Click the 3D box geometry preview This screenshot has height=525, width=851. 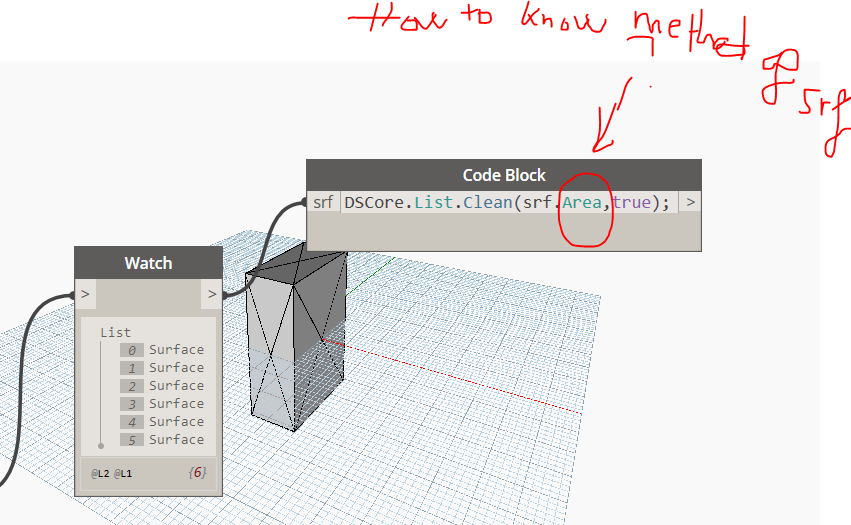pos(296,339)
